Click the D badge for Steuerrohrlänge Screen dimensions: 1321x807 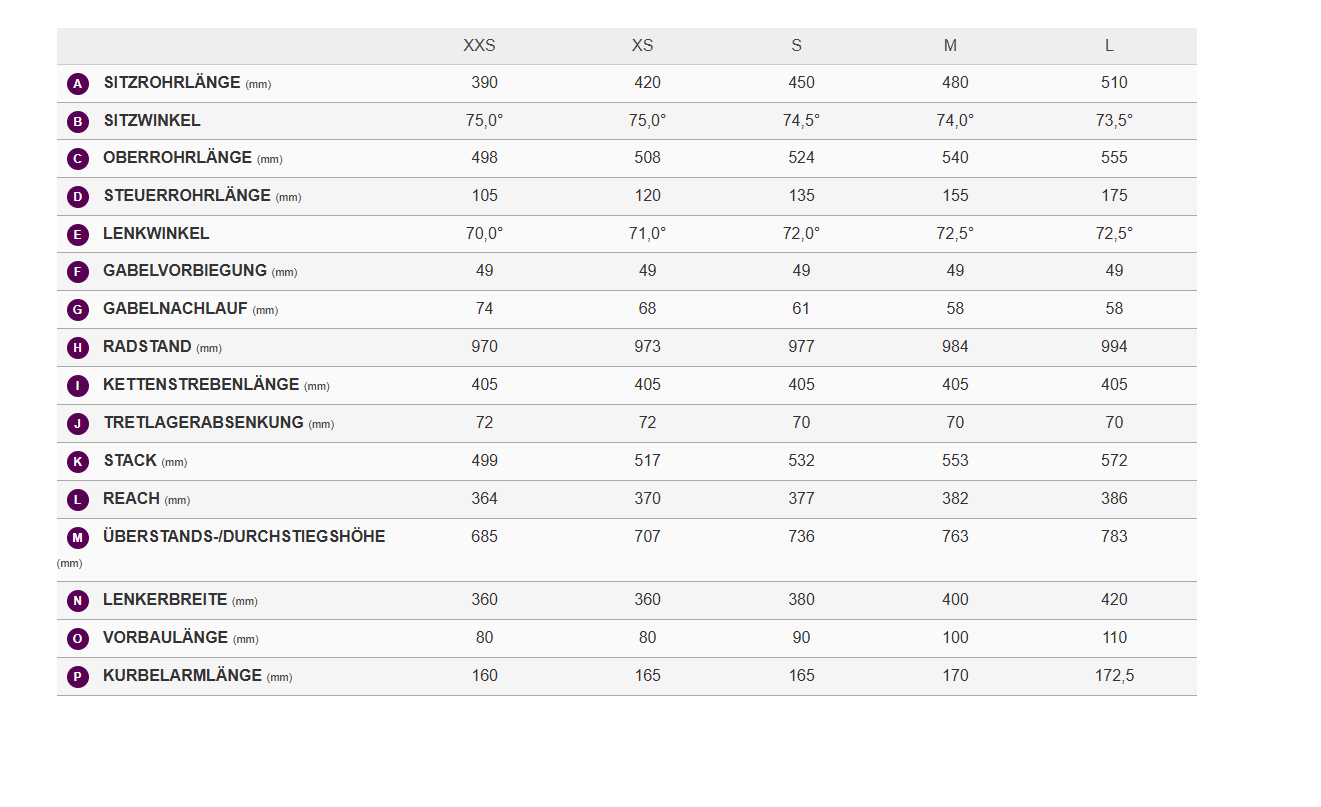pos(78,197)
